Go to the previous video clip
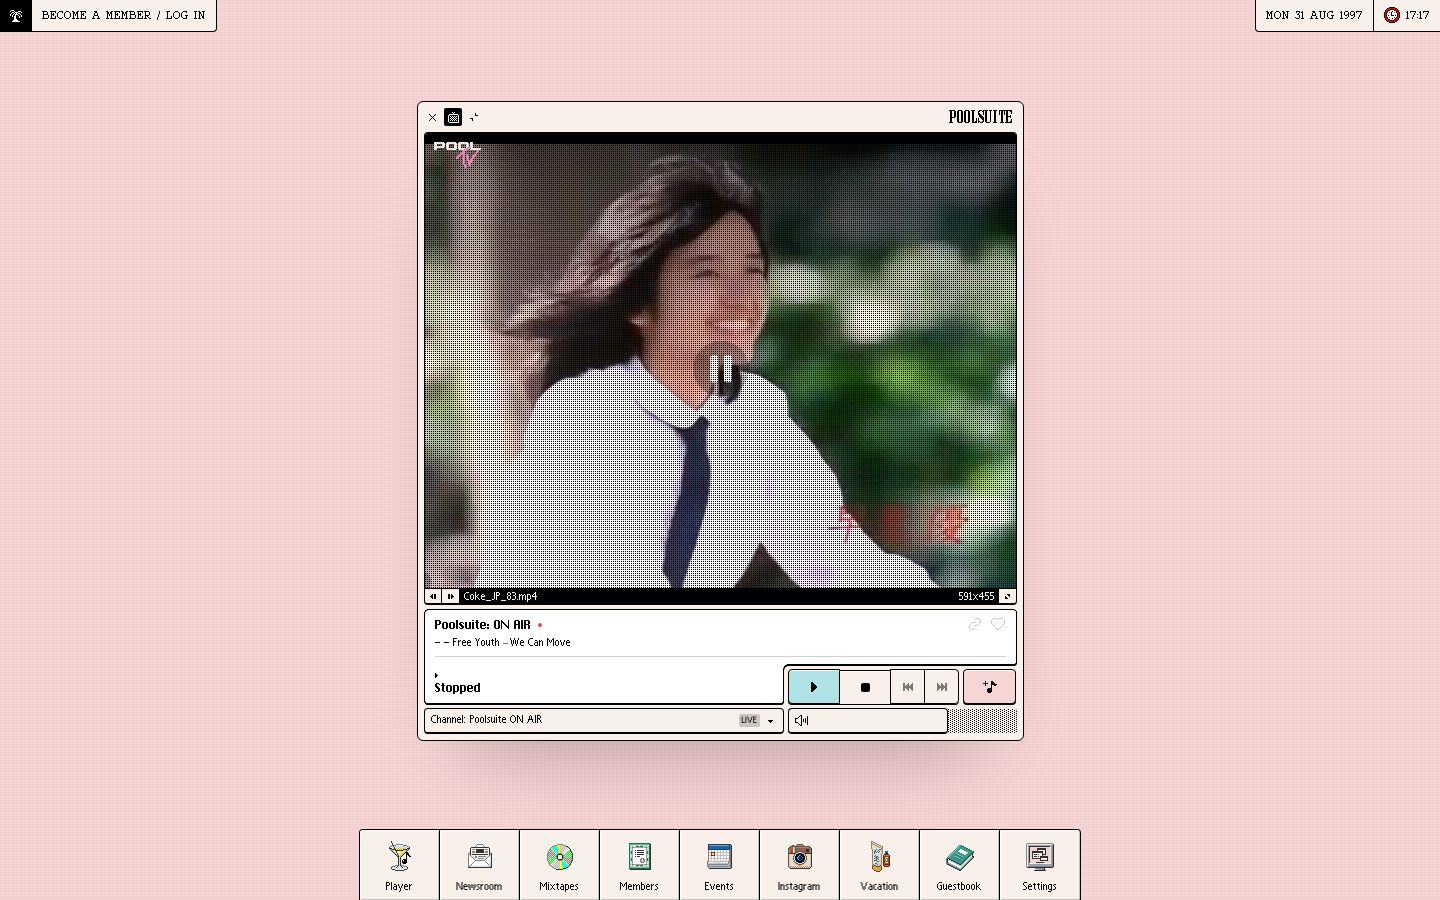The height and width of the screenshot is (900, 1440). click(x=433, y=596)
